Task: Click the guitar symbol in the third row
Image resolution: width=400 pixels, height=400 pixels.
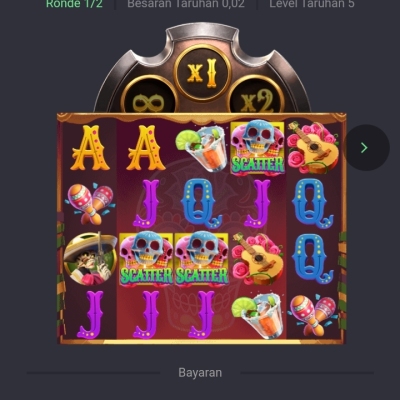Action: (x=257, y=259)
